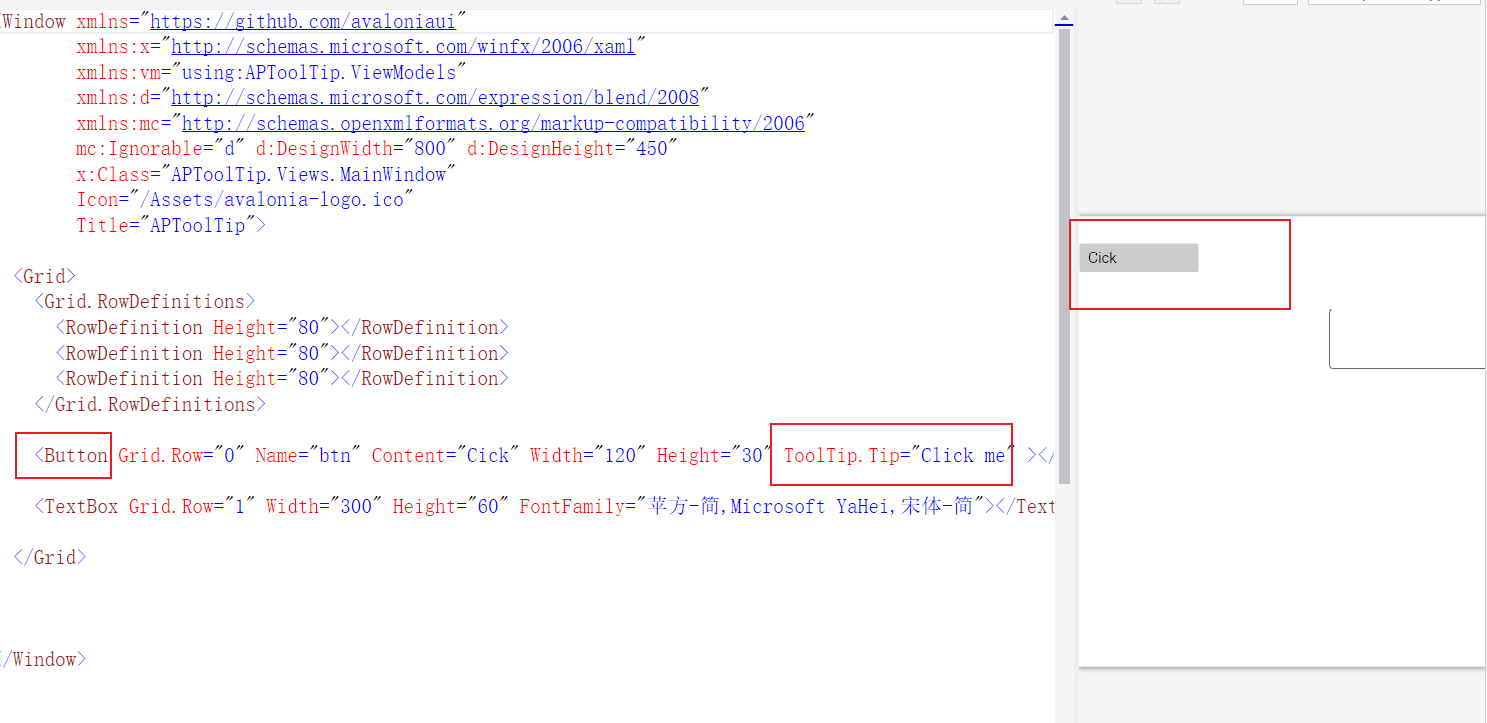
Task: Open the markup-compatibility/2006 link
Action: [493, 123]
